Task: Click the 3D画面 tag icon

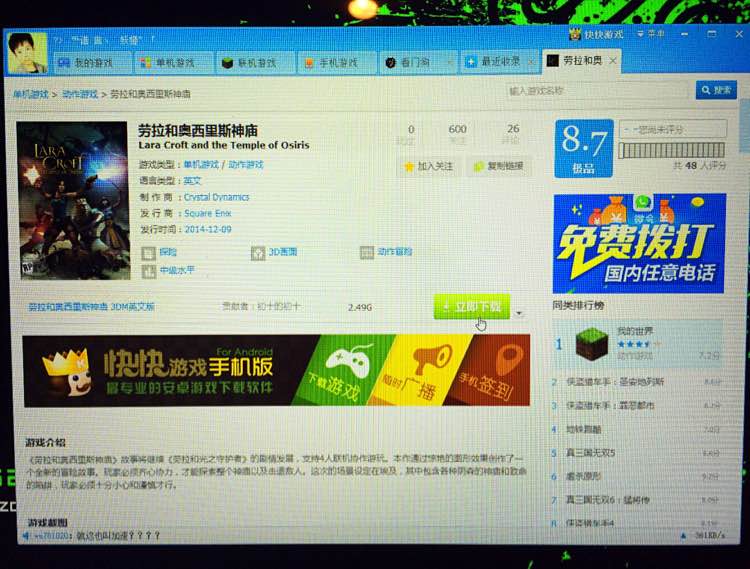Action: point(258,252)
